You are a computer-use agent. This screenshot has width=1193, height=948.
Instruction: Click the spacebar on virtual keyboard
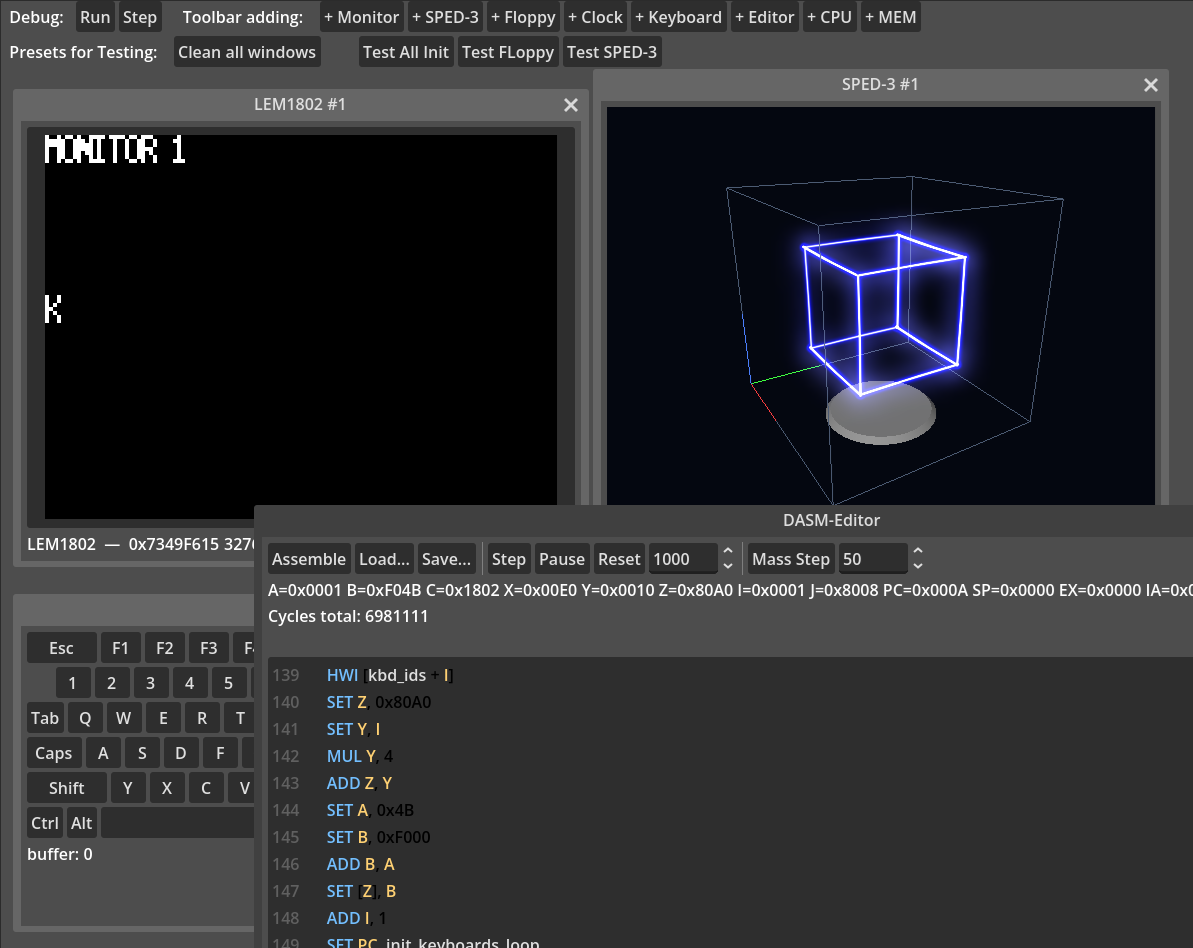[x=177, y=823]
